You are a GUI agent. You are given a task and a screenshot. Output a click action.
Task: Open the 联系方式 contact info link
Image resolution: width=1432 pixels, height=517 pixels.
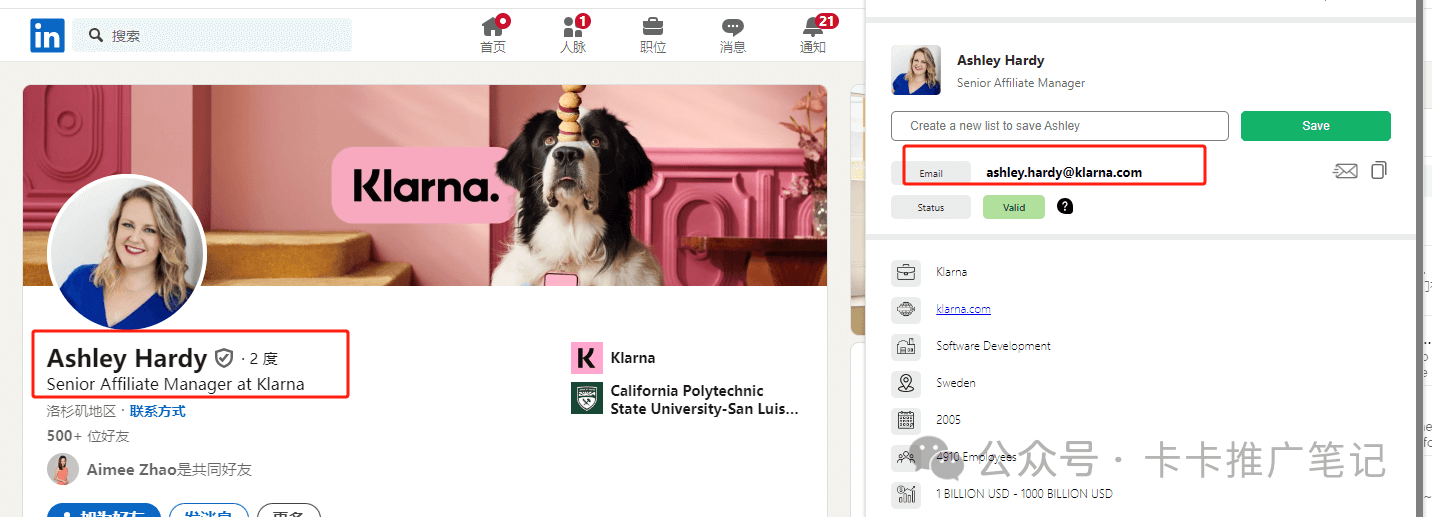(157, 411)
